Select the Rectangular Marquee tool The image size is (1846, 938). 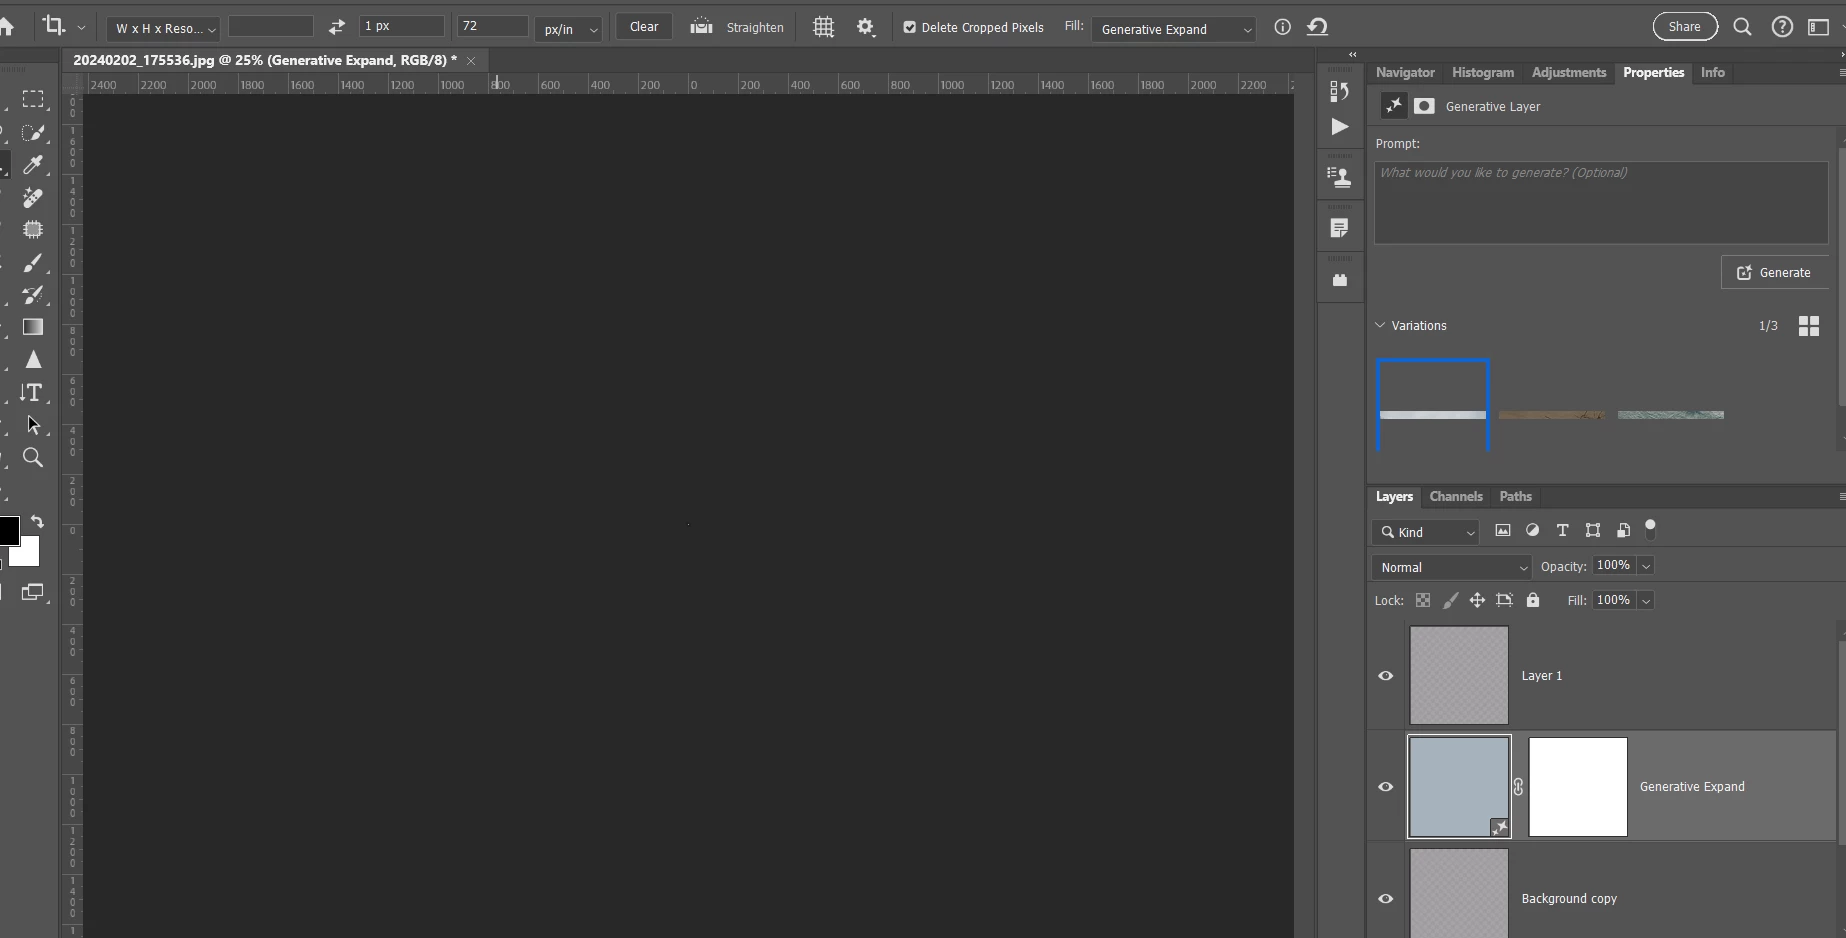click(33, 99)
